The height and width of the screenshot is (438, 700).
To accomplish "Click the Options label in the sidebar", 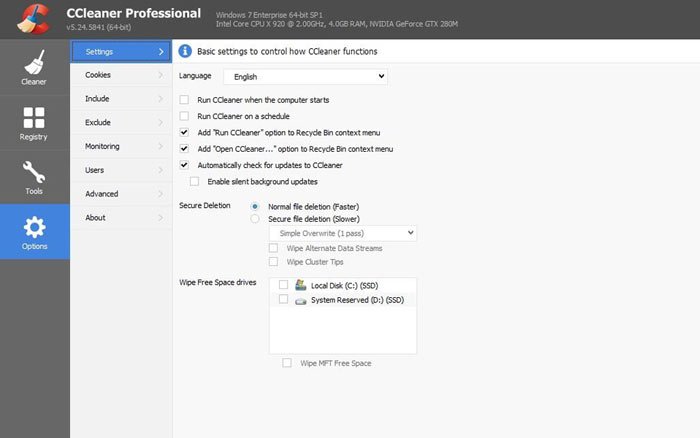I will pyautogui.click(x=34, y=246).
